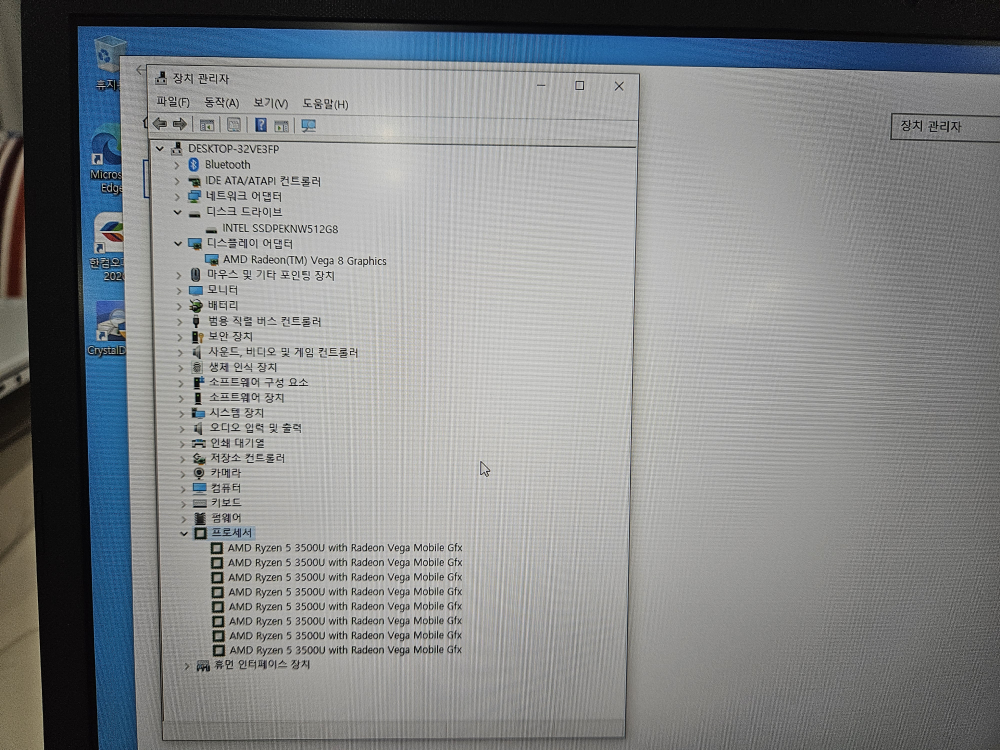
Task: Select the 펌웨어 chip icon
Action: 200,518
